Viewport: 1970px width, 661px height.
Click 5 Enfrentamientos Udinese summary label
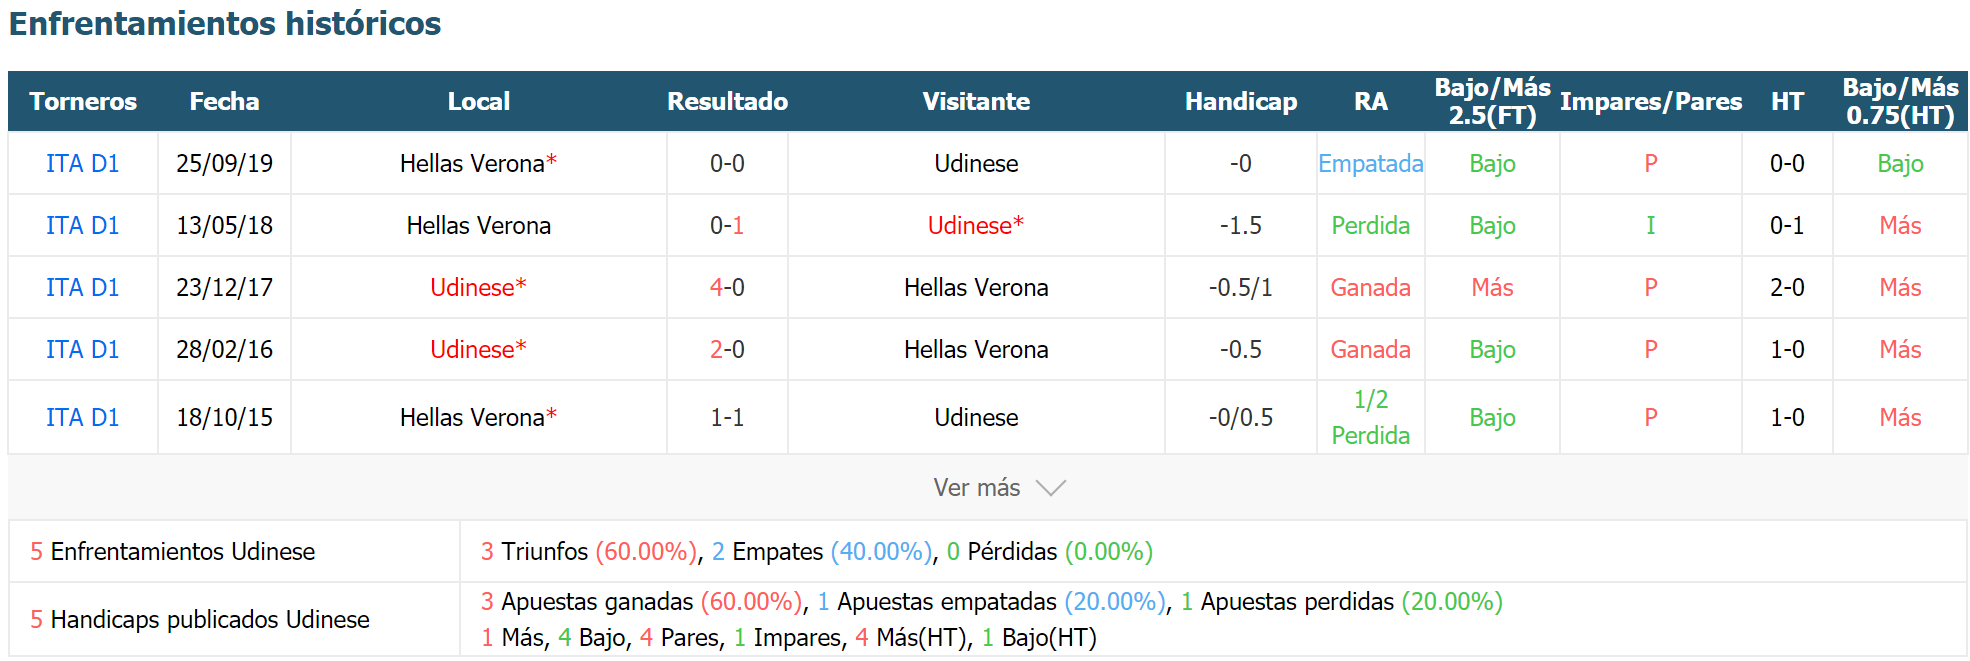click(x=172, y=551)
